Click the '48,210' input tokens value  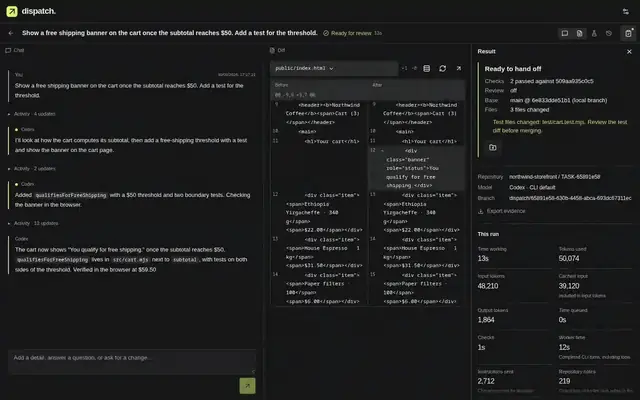488,286
